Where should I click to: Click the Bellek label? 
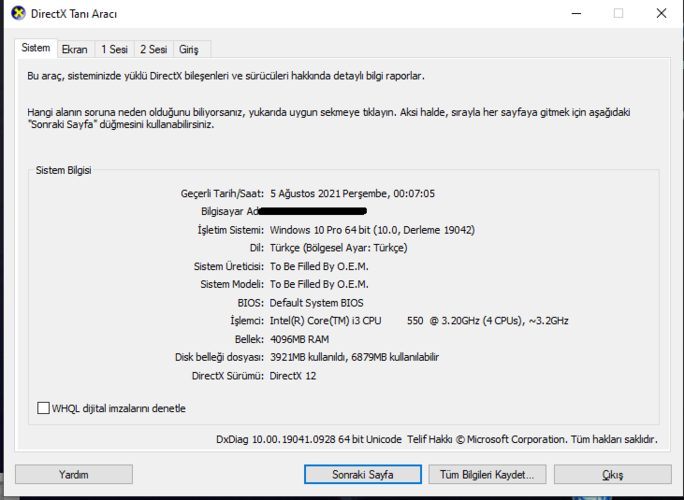[249, 339]
